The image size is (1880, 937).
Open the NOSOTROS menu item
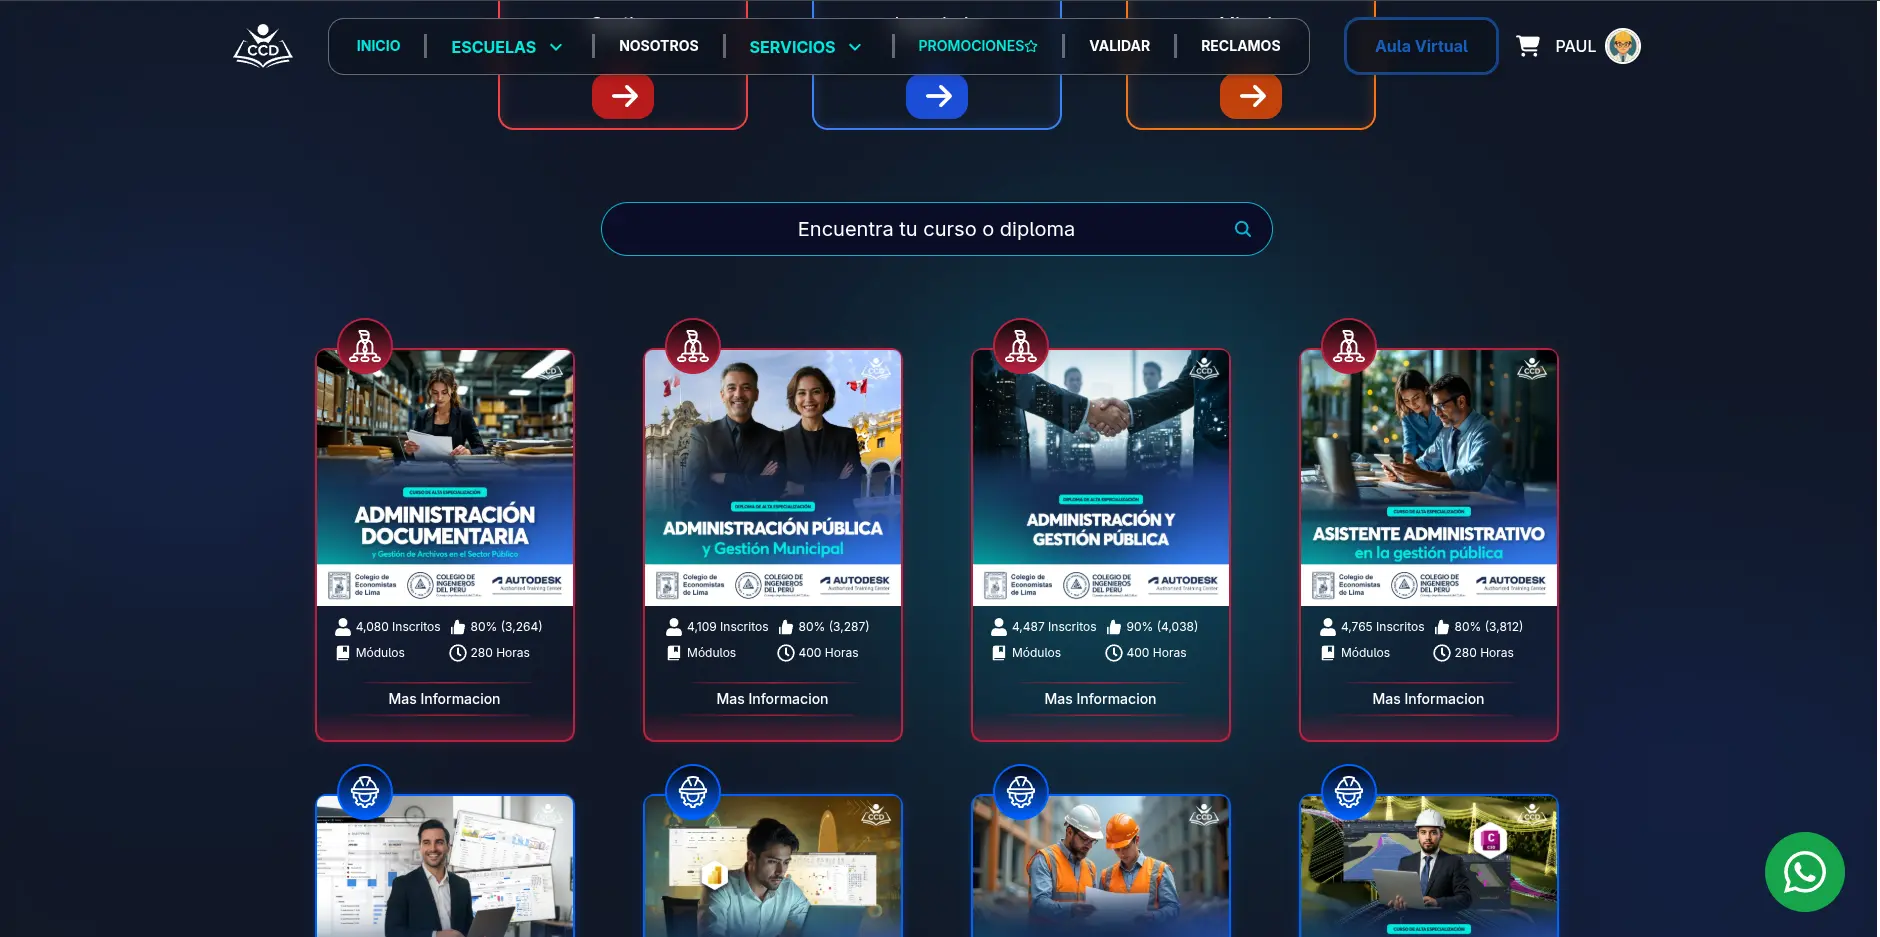tap(659, 46)
